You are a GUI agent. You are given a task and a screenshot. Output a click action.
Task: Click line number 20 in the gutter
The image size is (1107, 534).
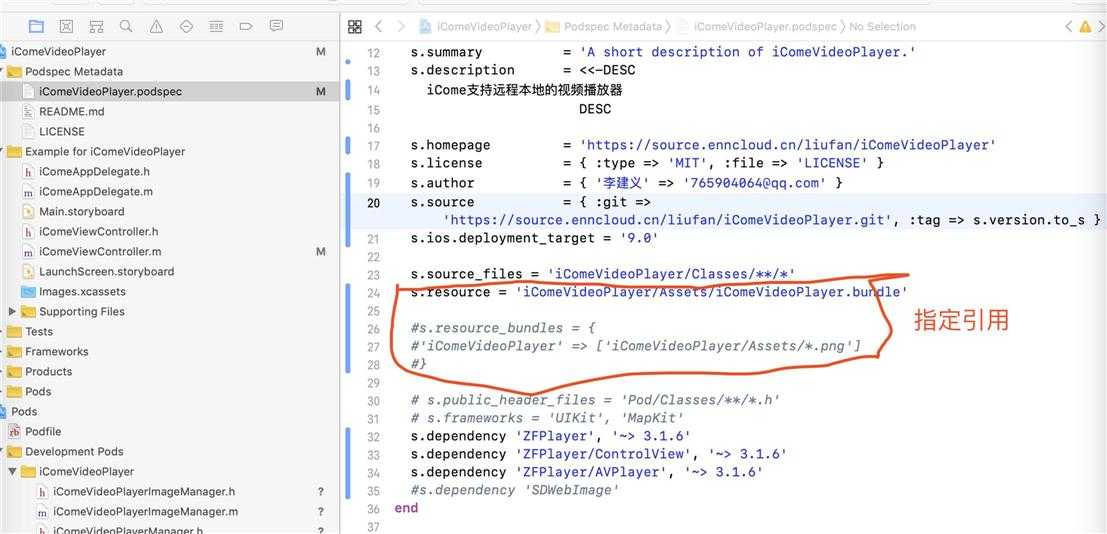(373, 203)
